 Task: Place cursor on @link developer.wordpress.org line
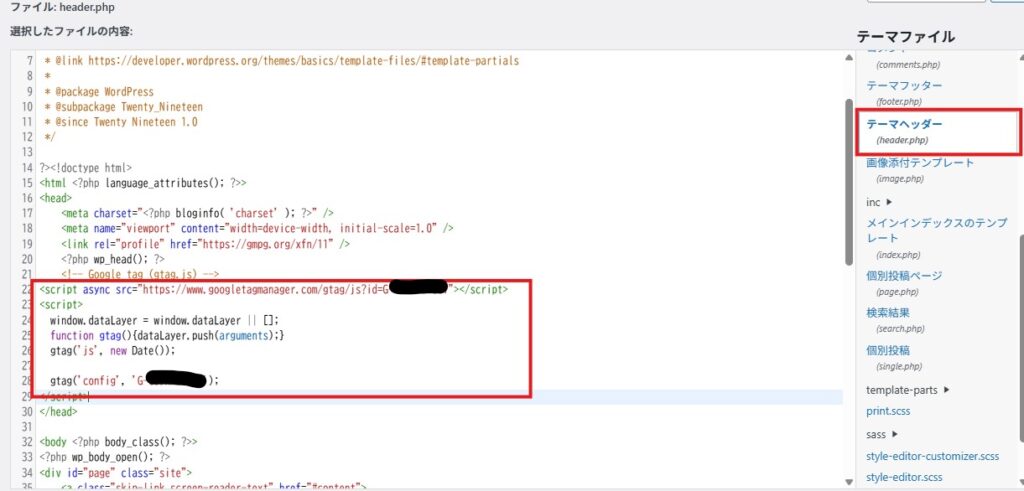[x=281, y=61]
